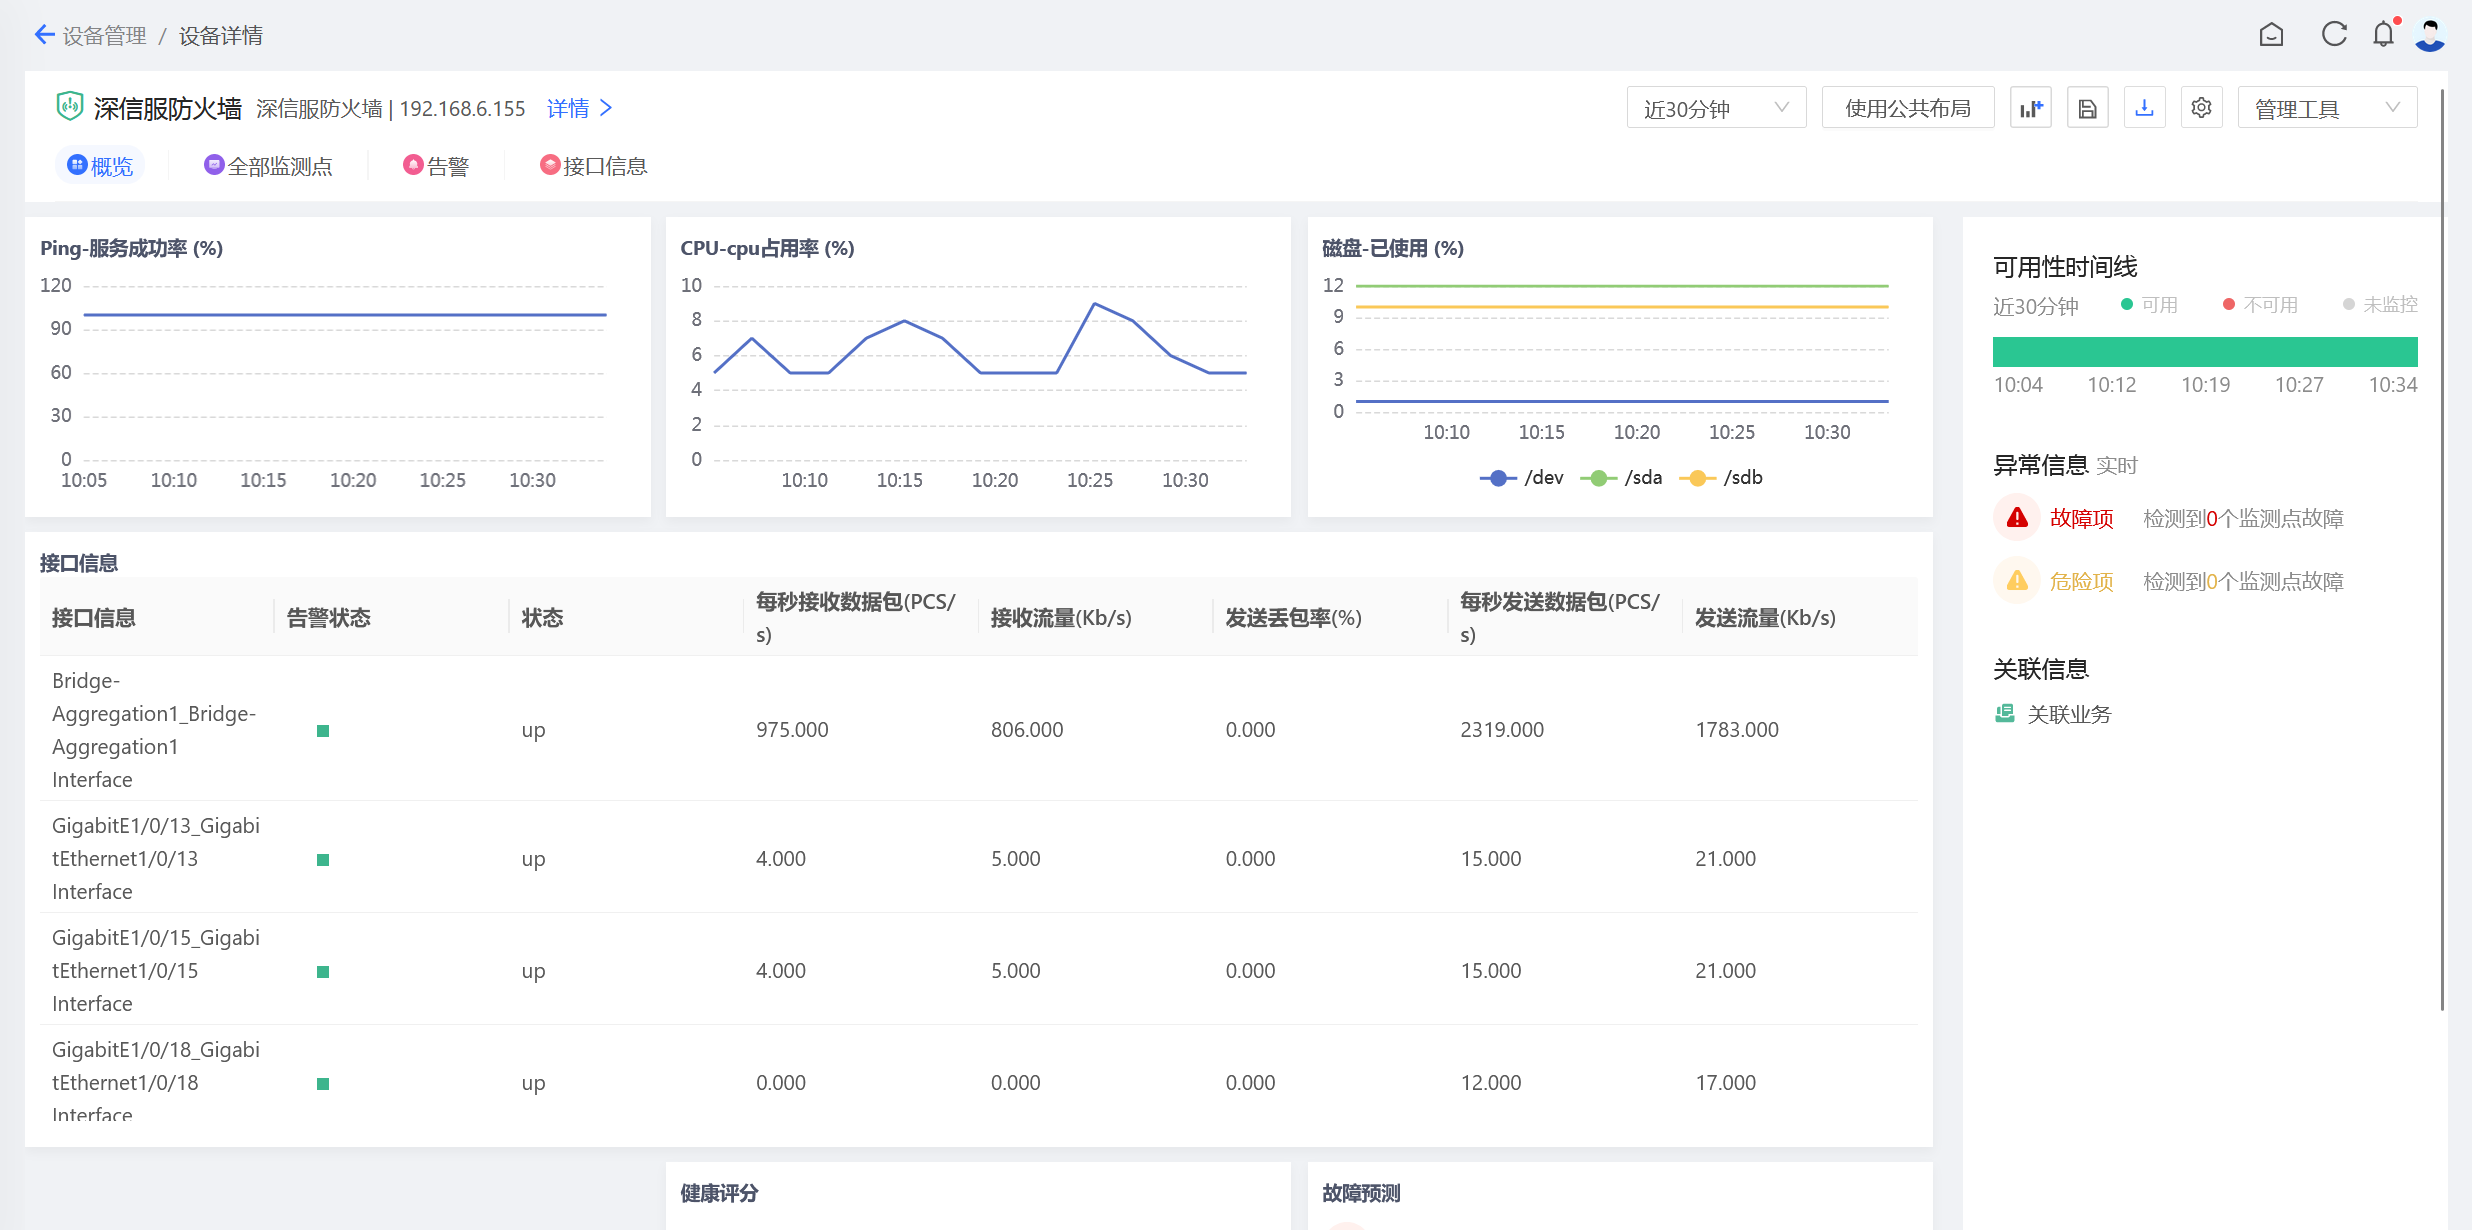
Task: Open the 全部监测点 tab
Action: pyautogui.click(x=268, y=166)
